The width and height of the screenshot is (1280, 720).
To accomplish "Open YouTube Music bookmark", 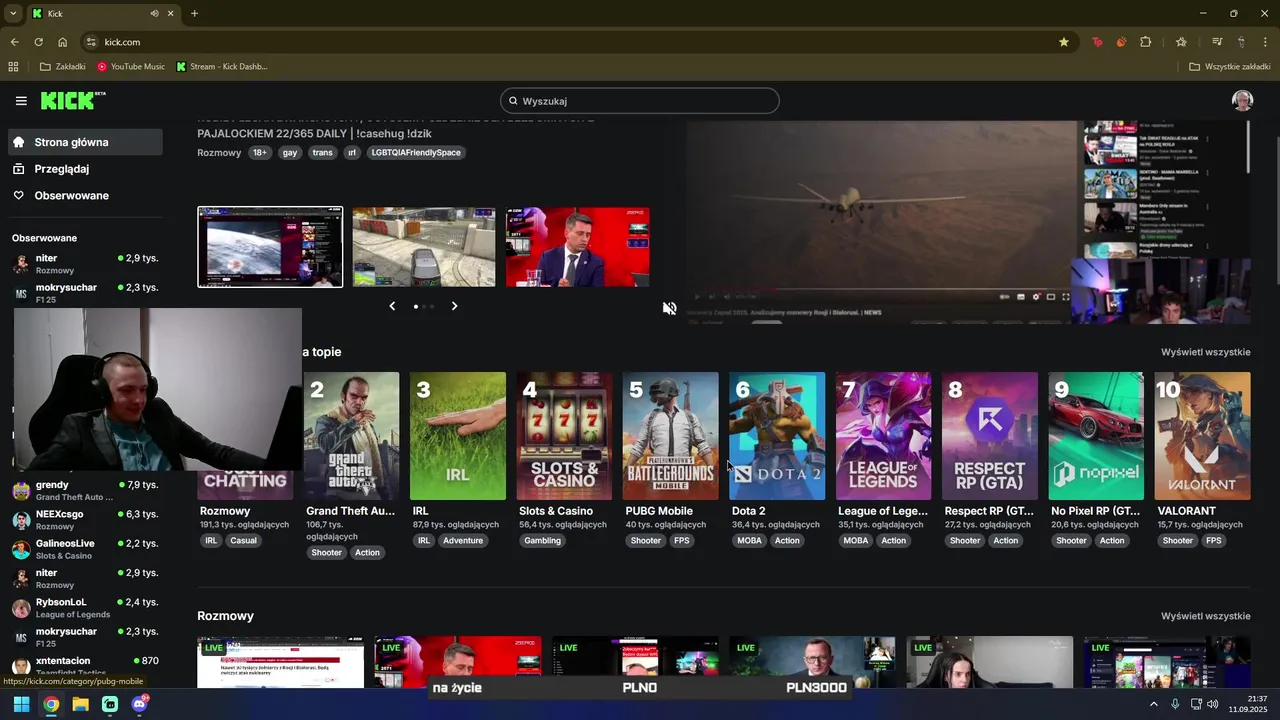I will click(x=131, y=67).
